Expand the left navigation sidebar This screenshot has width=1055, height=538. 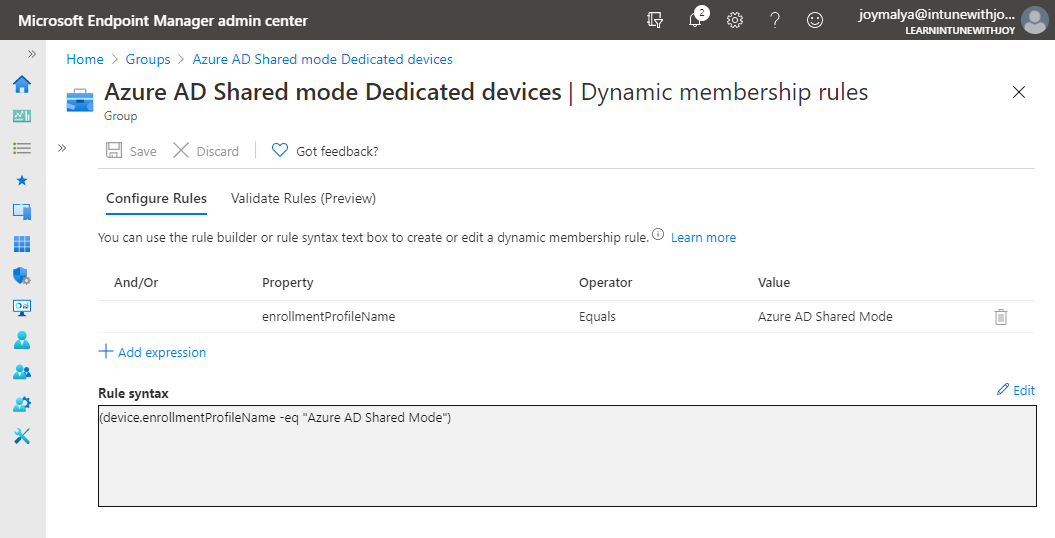[x=32, y=54]
